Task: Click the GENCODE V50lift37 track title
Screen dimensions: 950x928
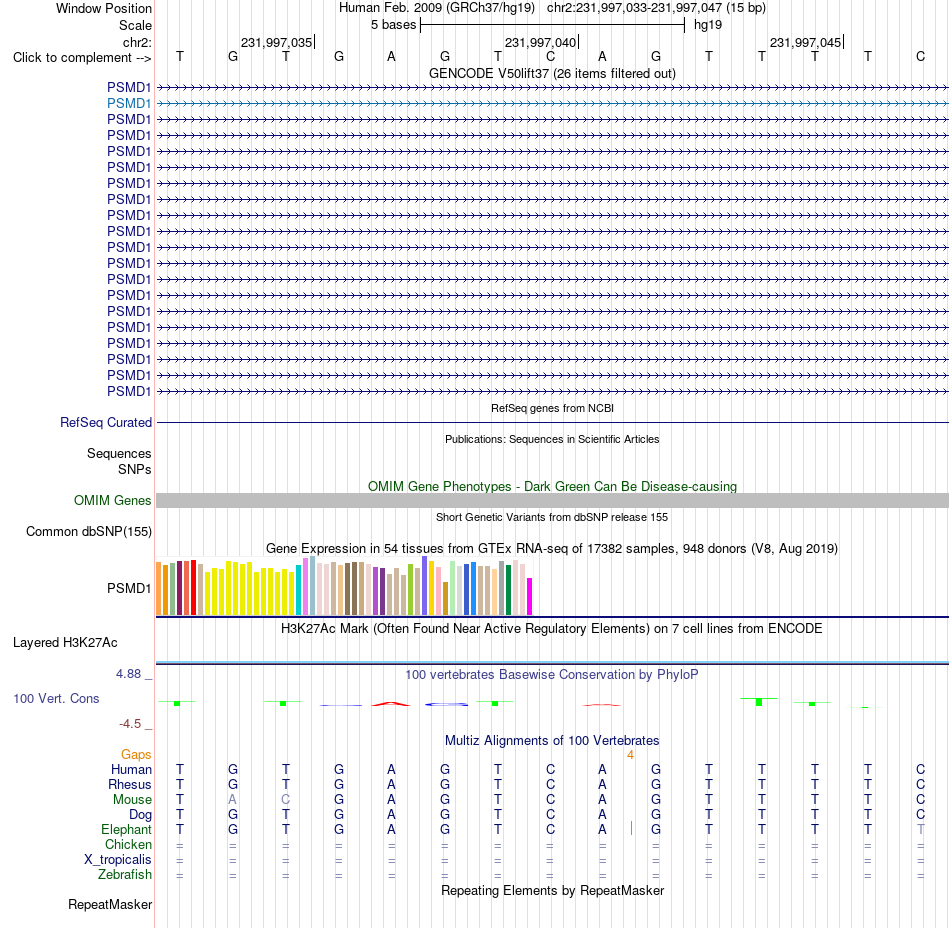Action: click(x=552, y=73)
